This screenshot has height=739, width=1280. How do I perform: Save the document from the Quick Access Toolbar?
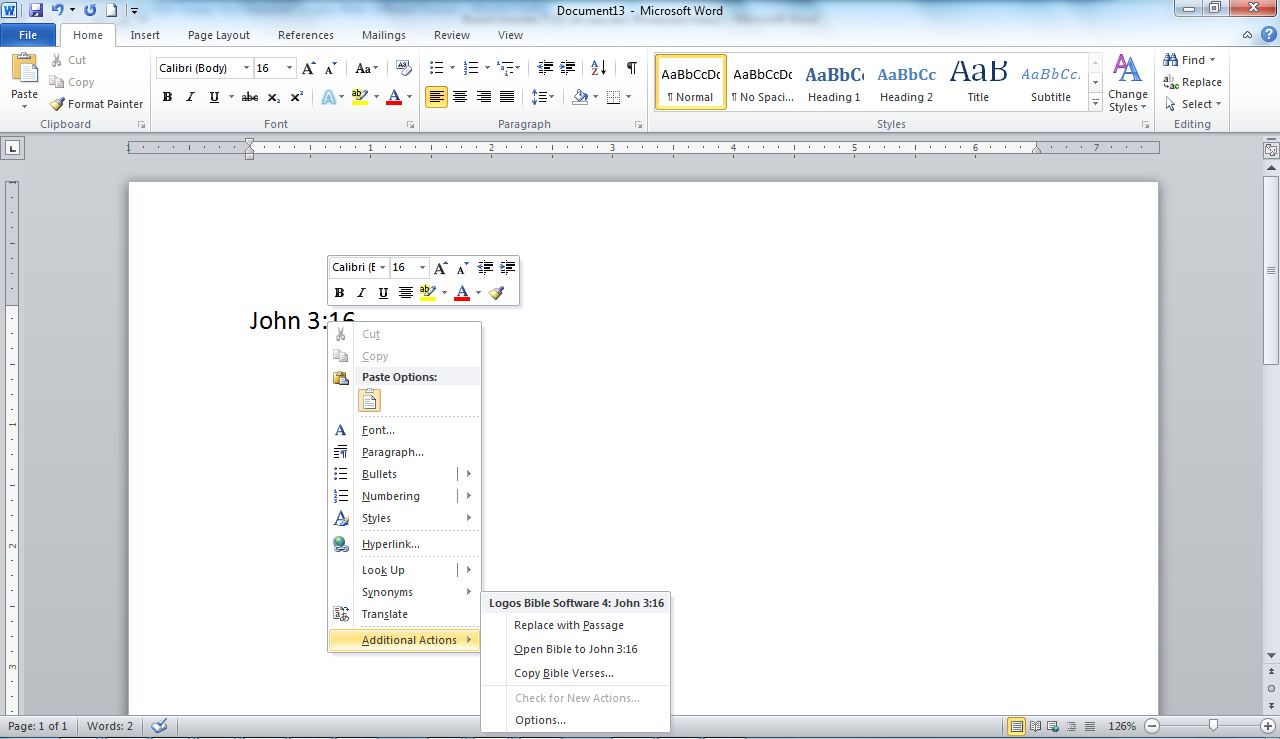36,10
